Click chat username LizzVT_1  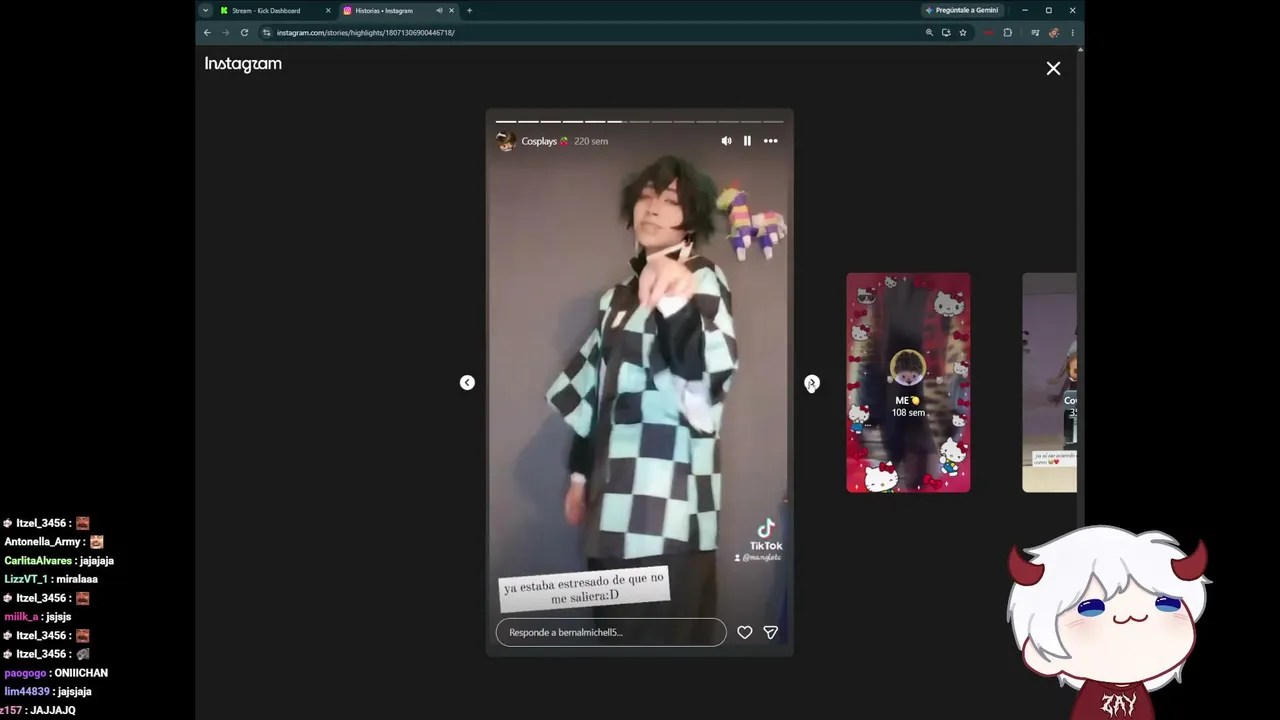click(26, 580)
